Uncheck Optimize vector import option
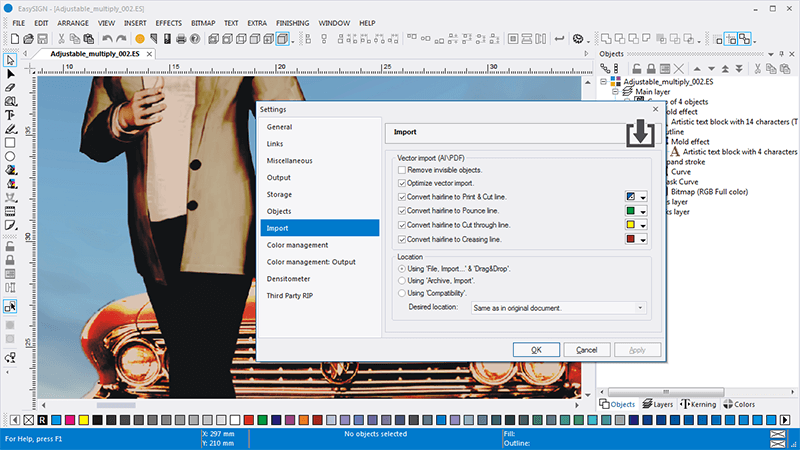800x450 pixels. pos(402,183)
